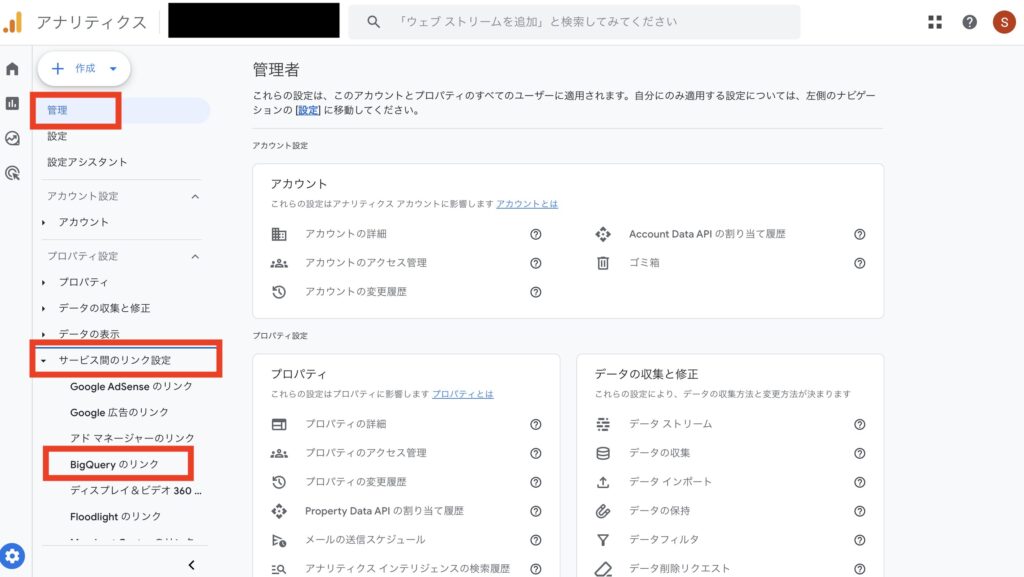Open the Advertising icon in left rail
The height and width of the screenshot is (577, 1024).
[12, 173]
